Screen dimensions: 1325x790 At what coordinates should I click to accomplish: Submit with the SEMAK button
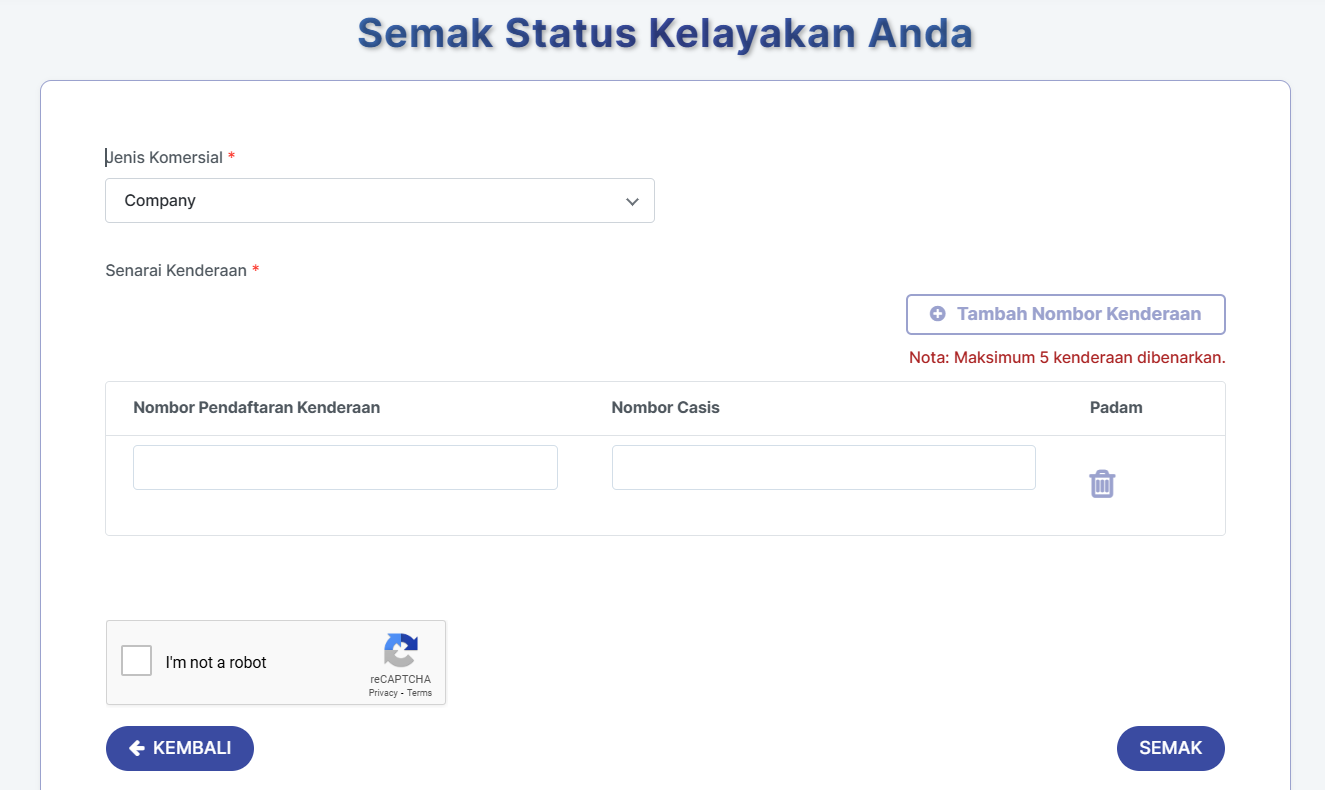1171,748
